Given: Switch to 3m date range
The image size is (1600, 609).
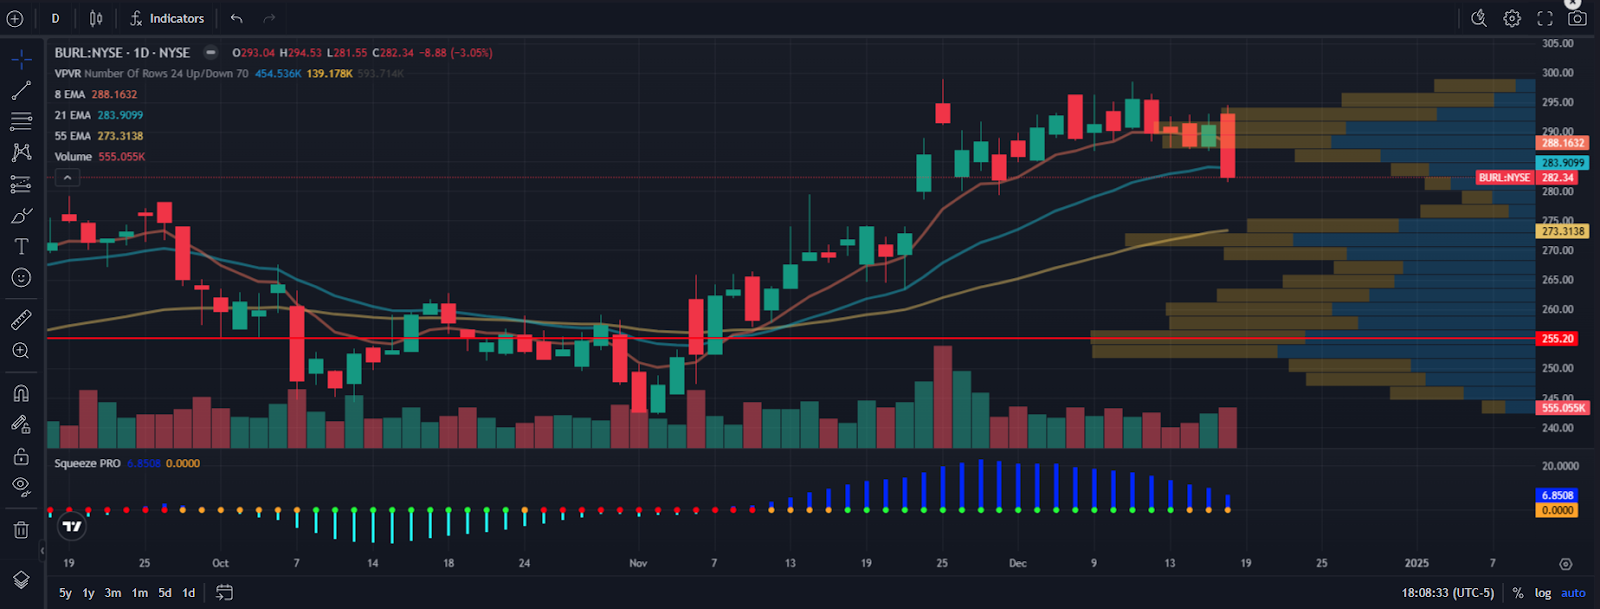Looking at the screenshot, I should click(113, 593).
